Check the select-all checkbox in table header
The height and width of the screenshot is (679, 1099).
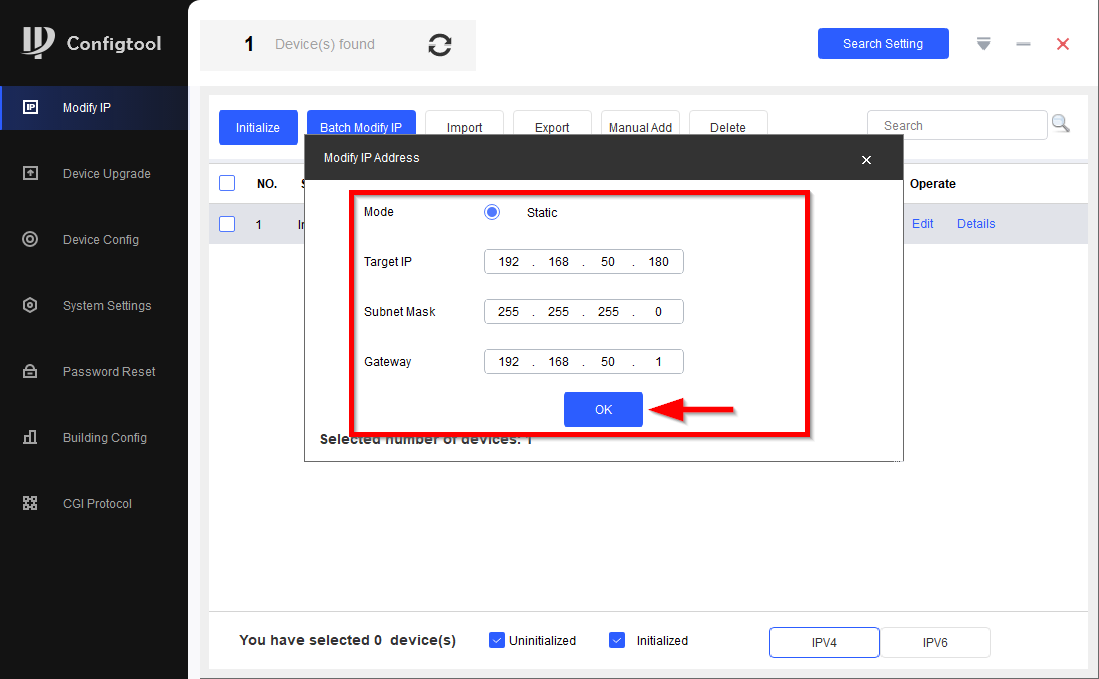227,183
